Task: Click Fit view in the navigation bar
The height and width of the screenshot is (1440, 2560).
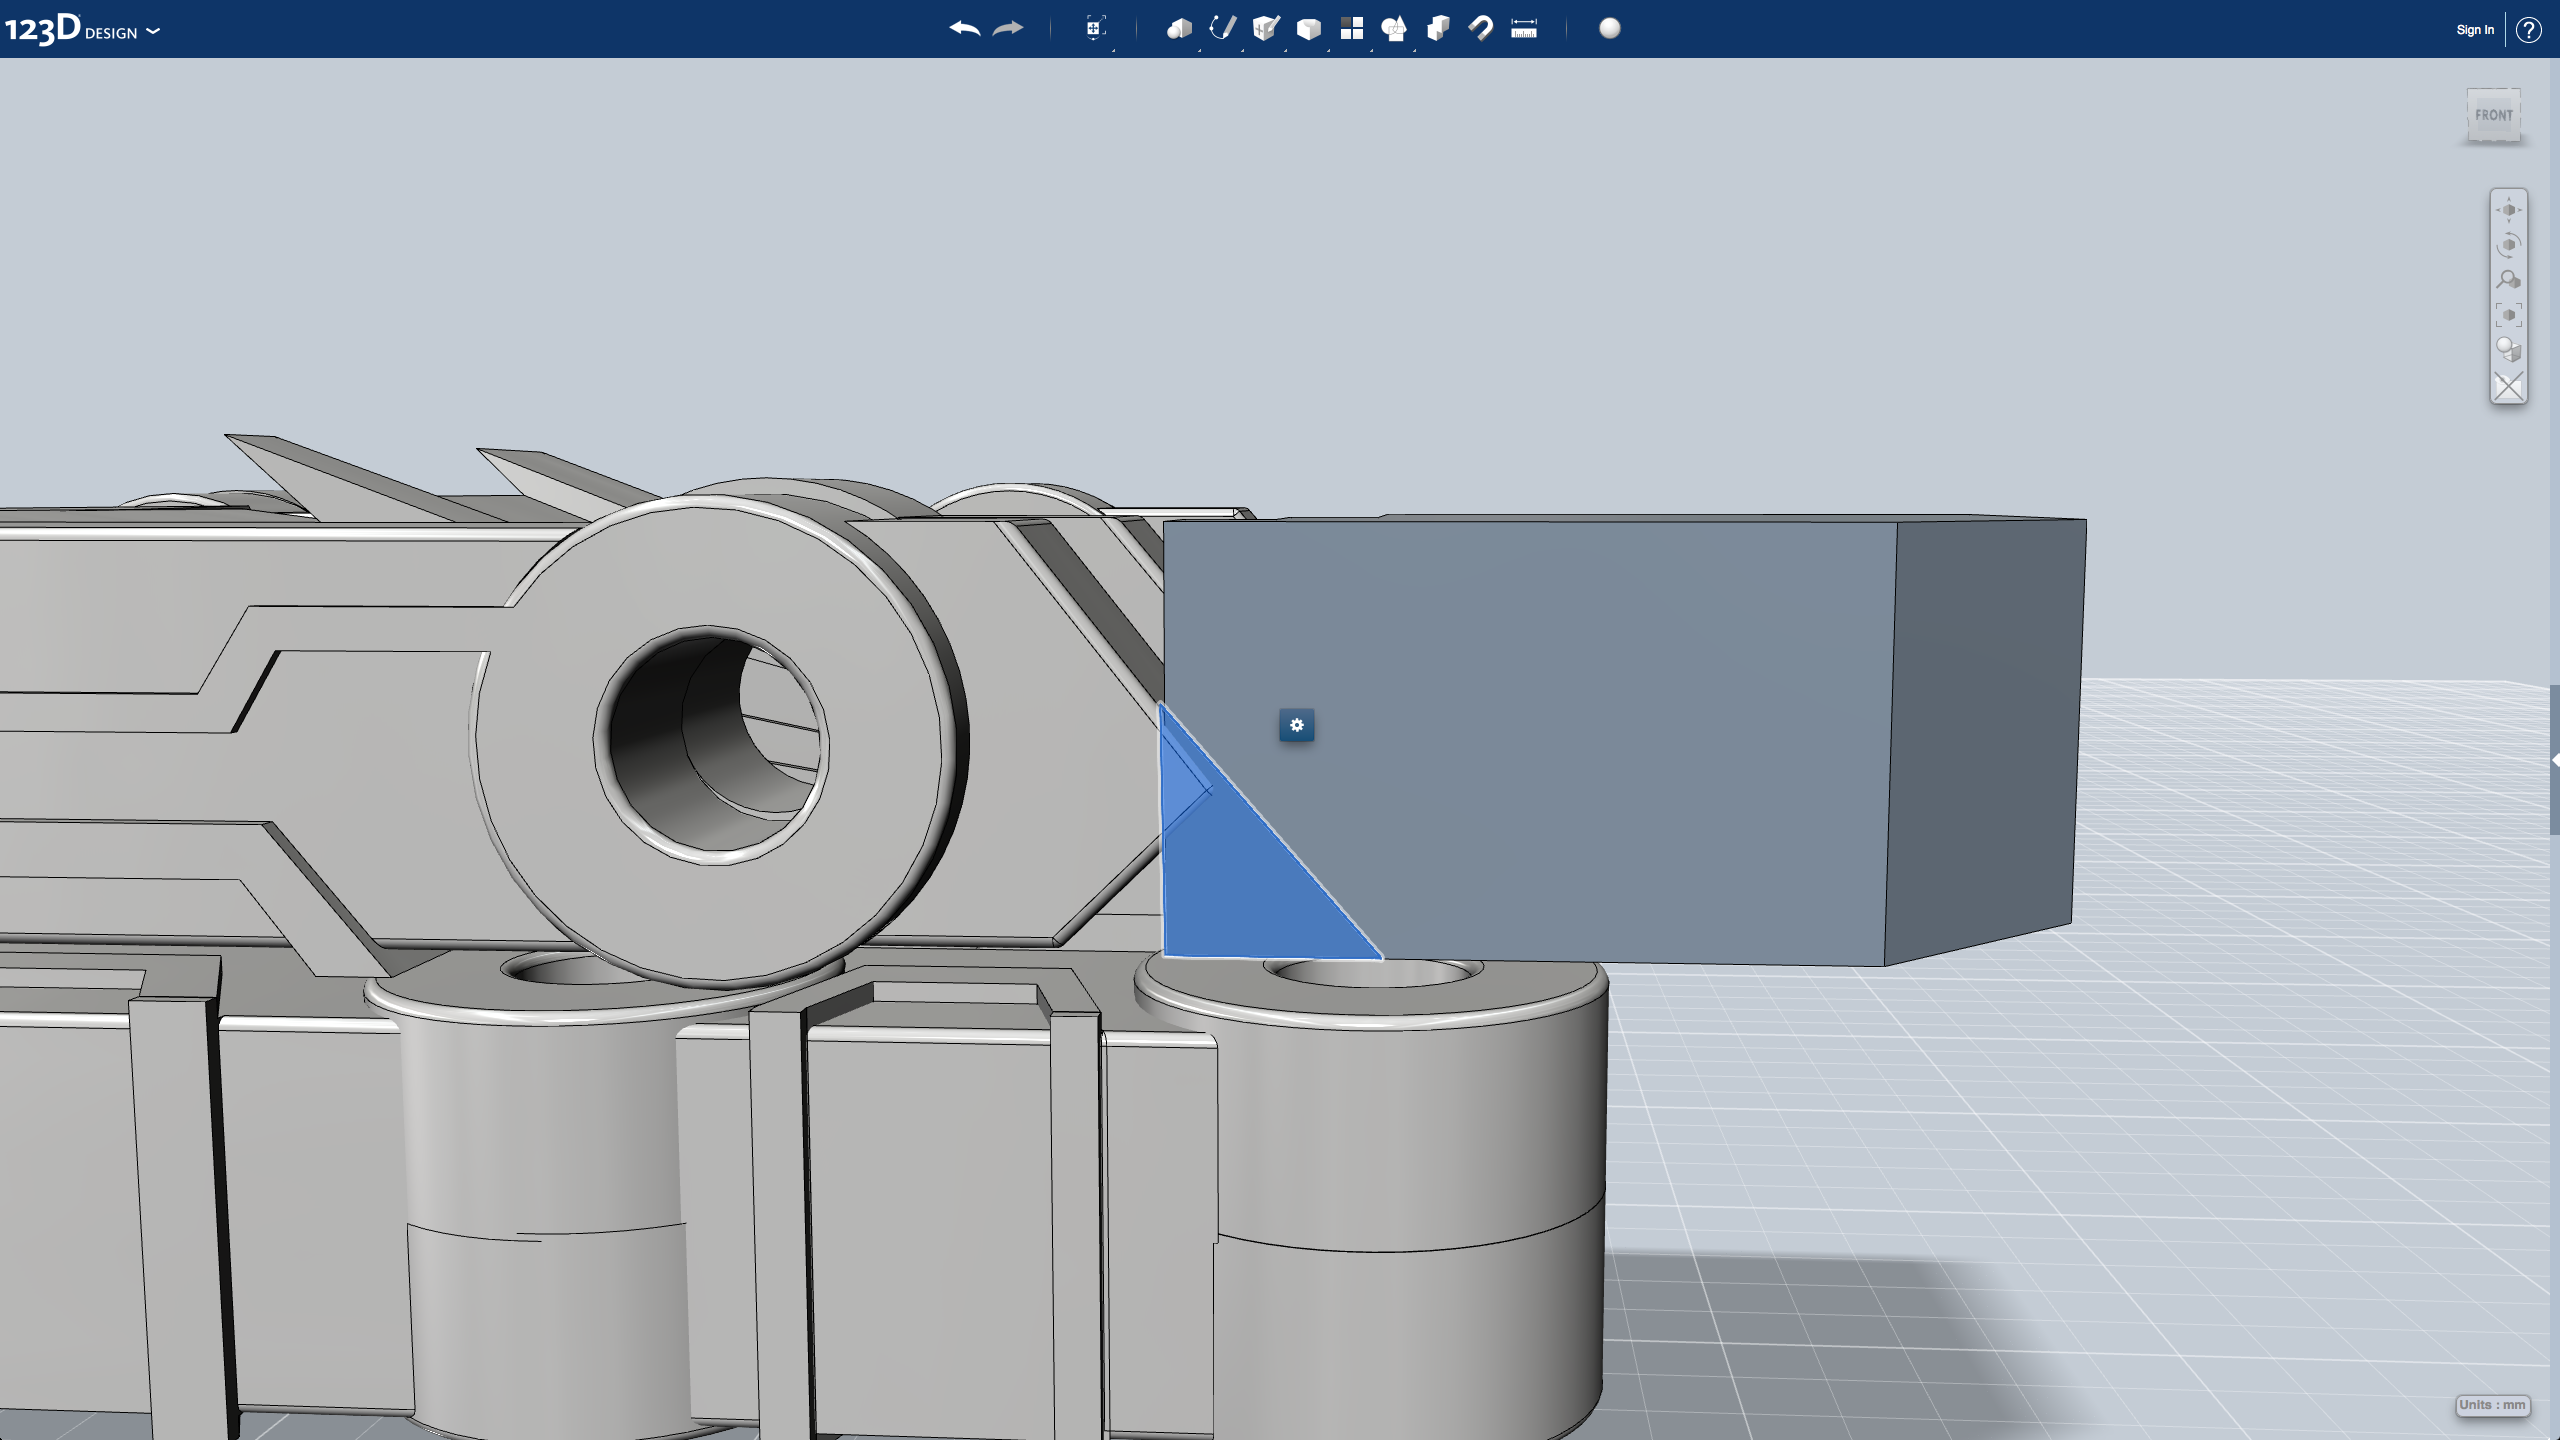Action: click(2509, 313)
